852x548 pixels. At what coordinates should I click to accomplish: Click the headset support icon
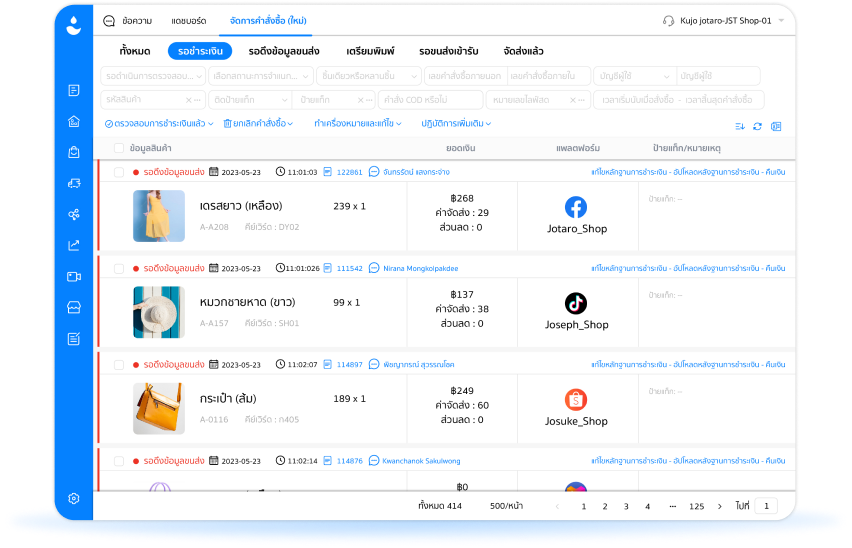point(668,21)
